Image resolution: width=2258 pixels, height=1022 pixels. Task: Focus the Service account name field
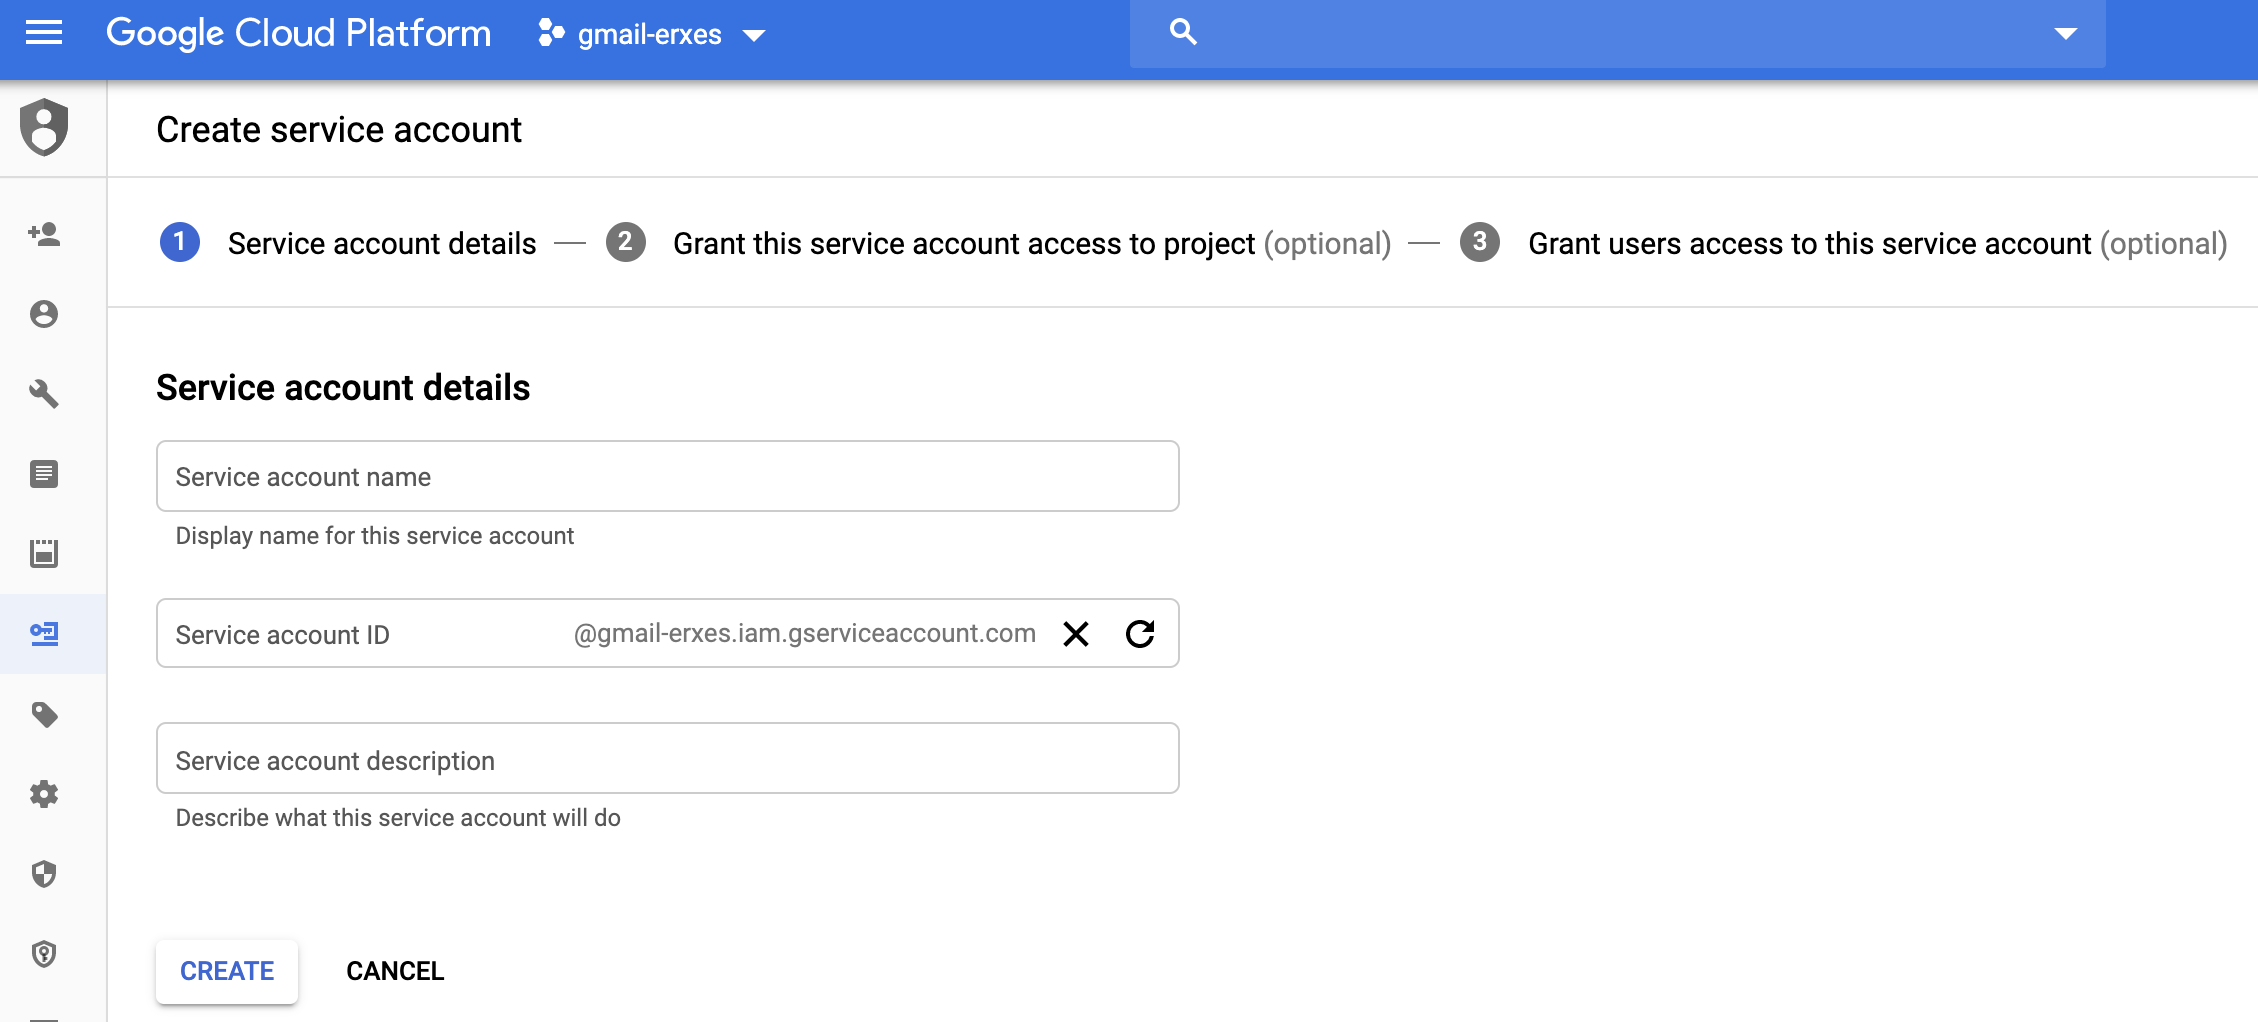[667, 477]
